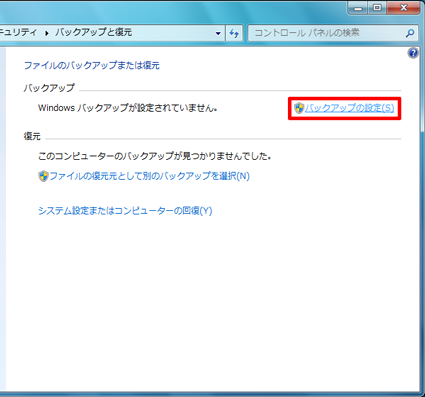Click the refresh arrows button by the address bar
Image resolution: width=425 pixels, height=397 pixels.
click(234, 33)
